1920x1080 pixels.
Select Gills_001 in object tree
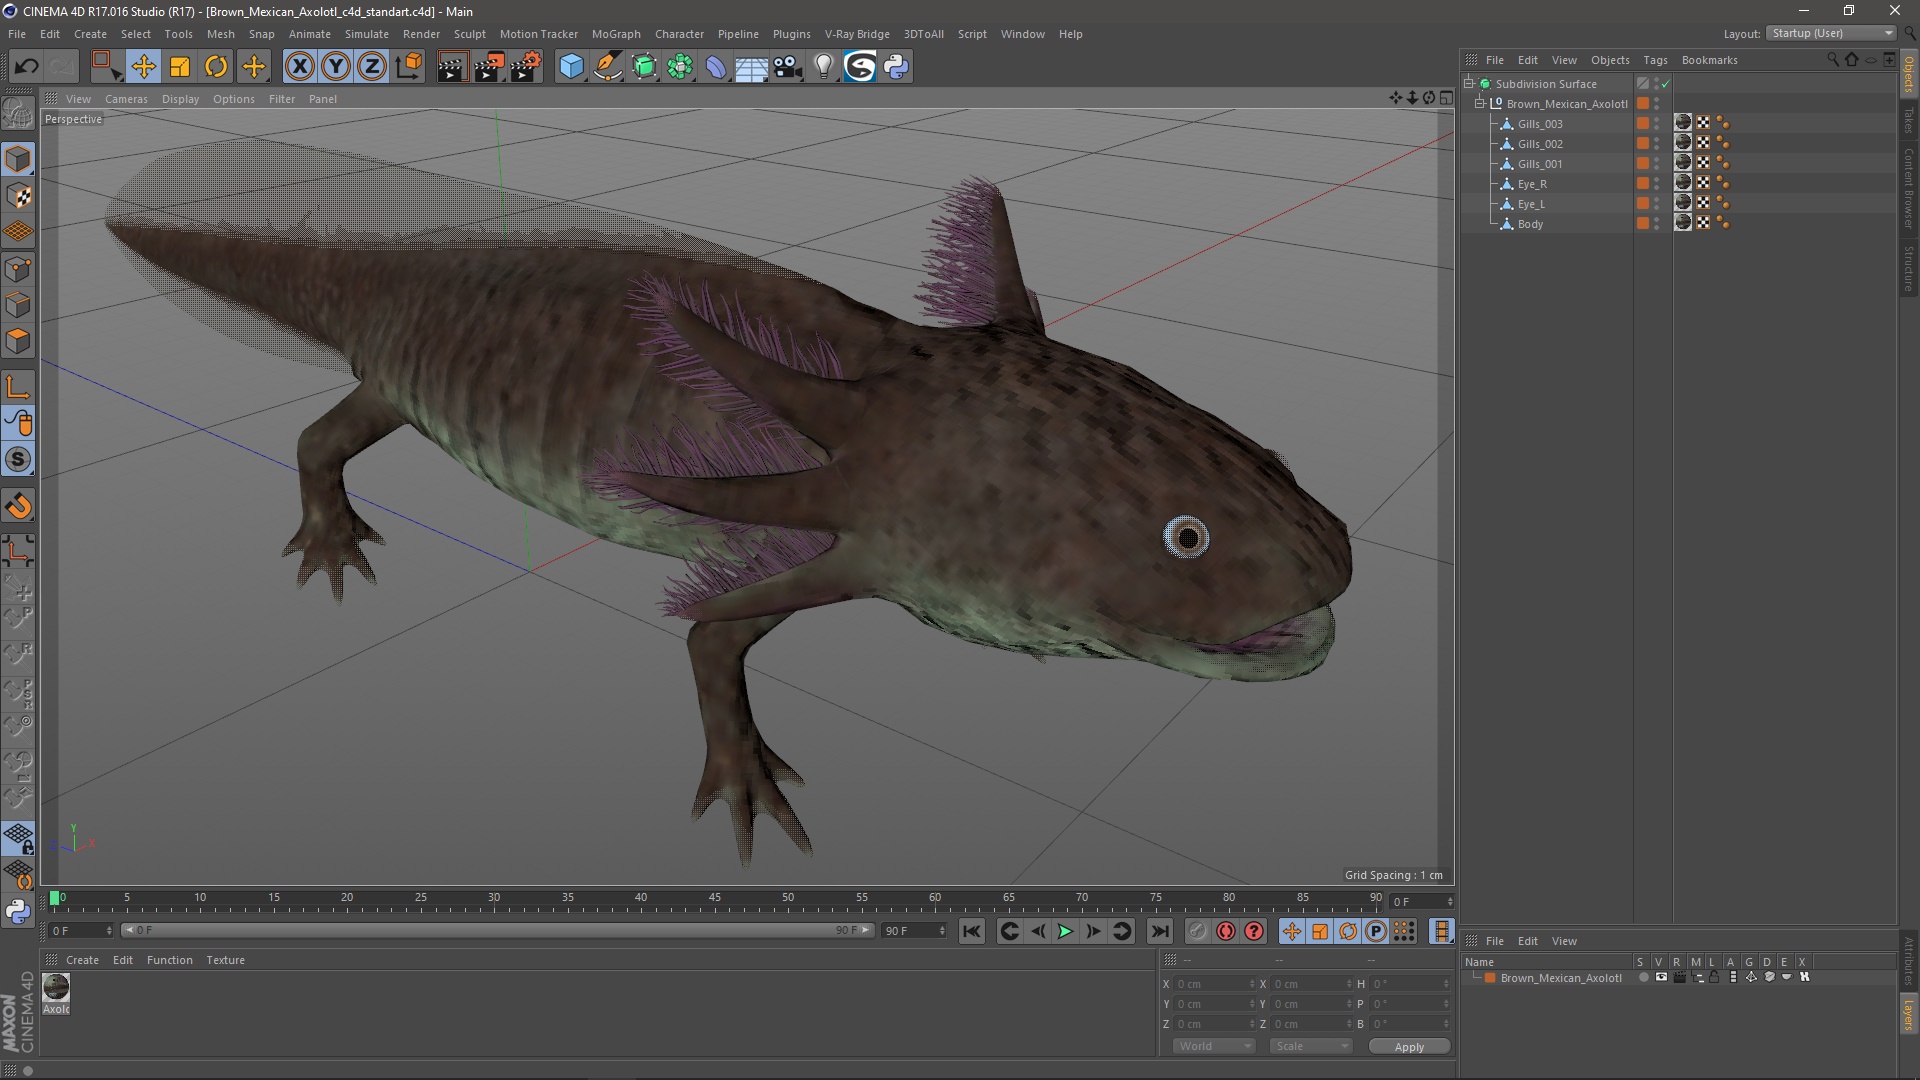pyautogui.click(x=1539, y=164)
